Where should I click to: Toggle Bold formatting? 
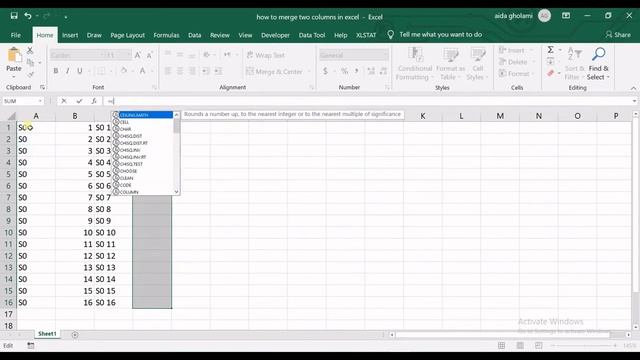click(56, 71)
